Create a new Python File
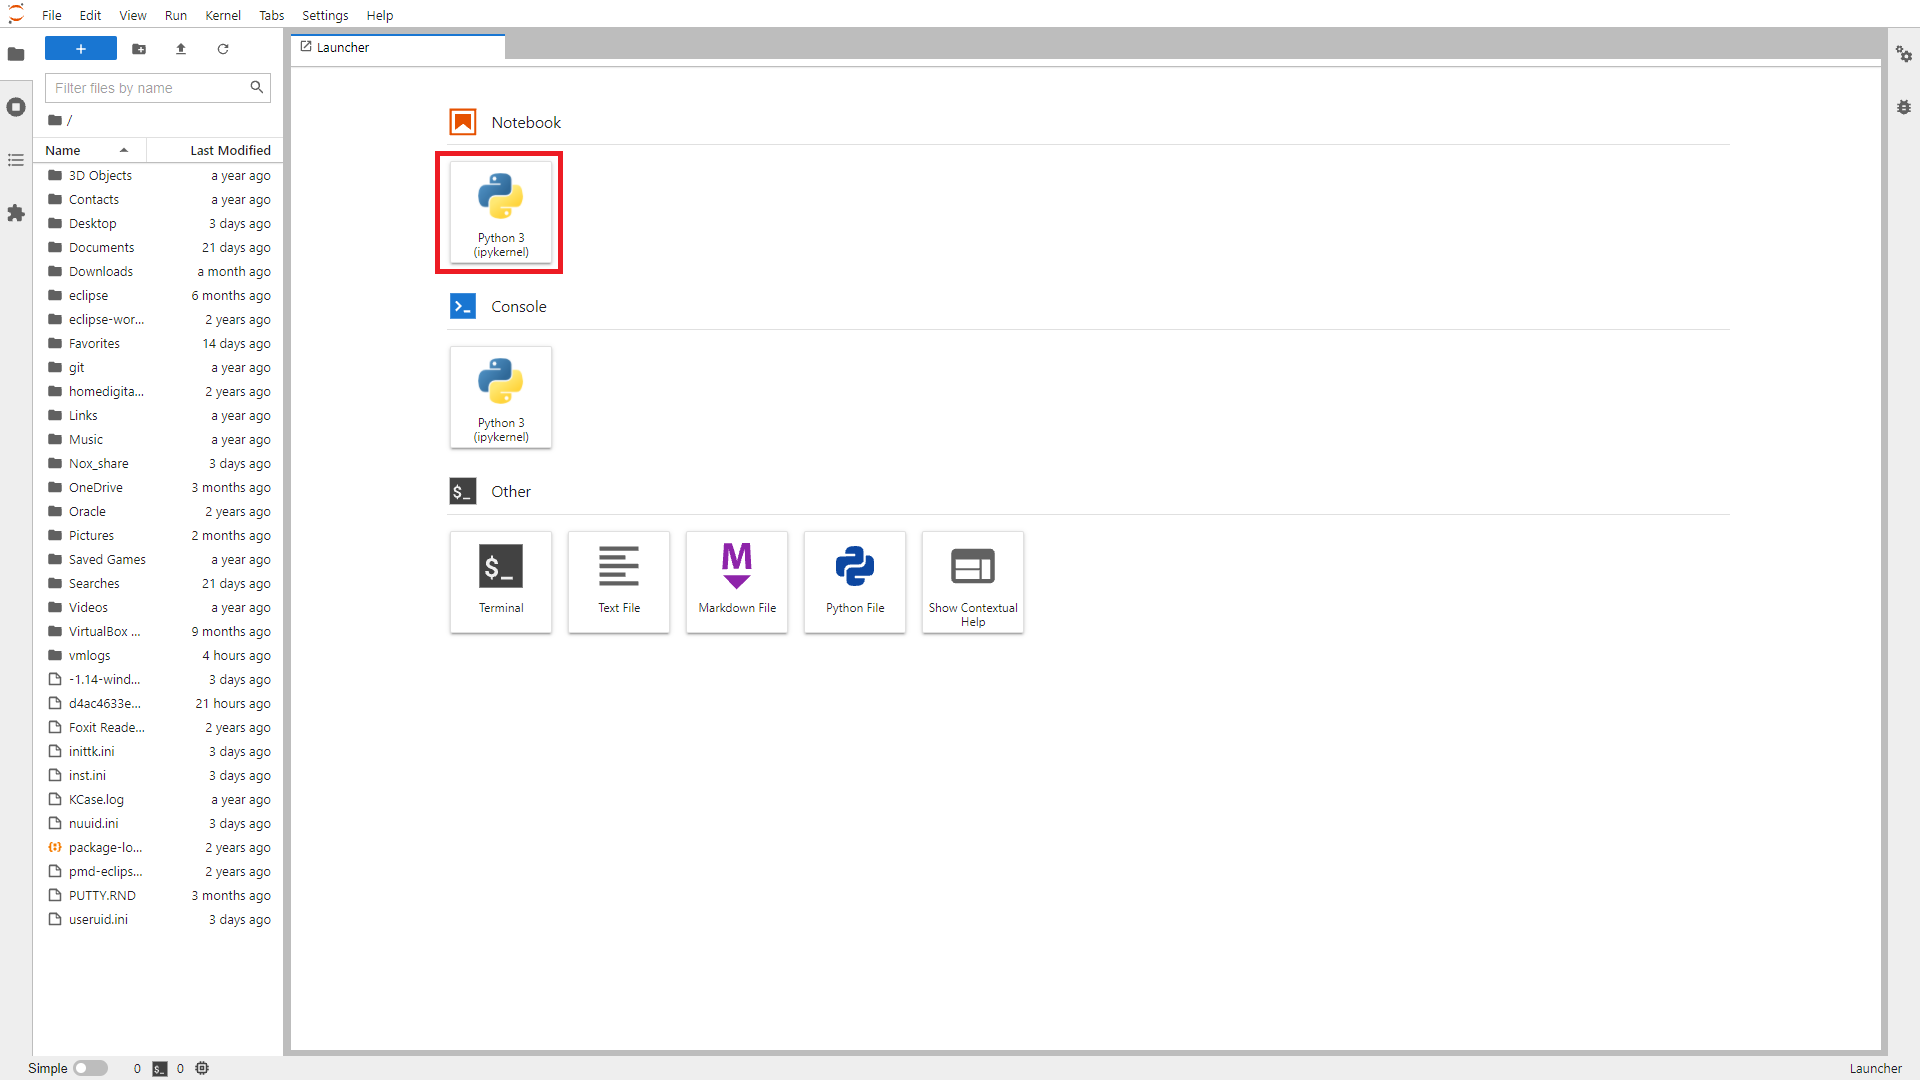The image size is (1920, 1080). point(855,581)
